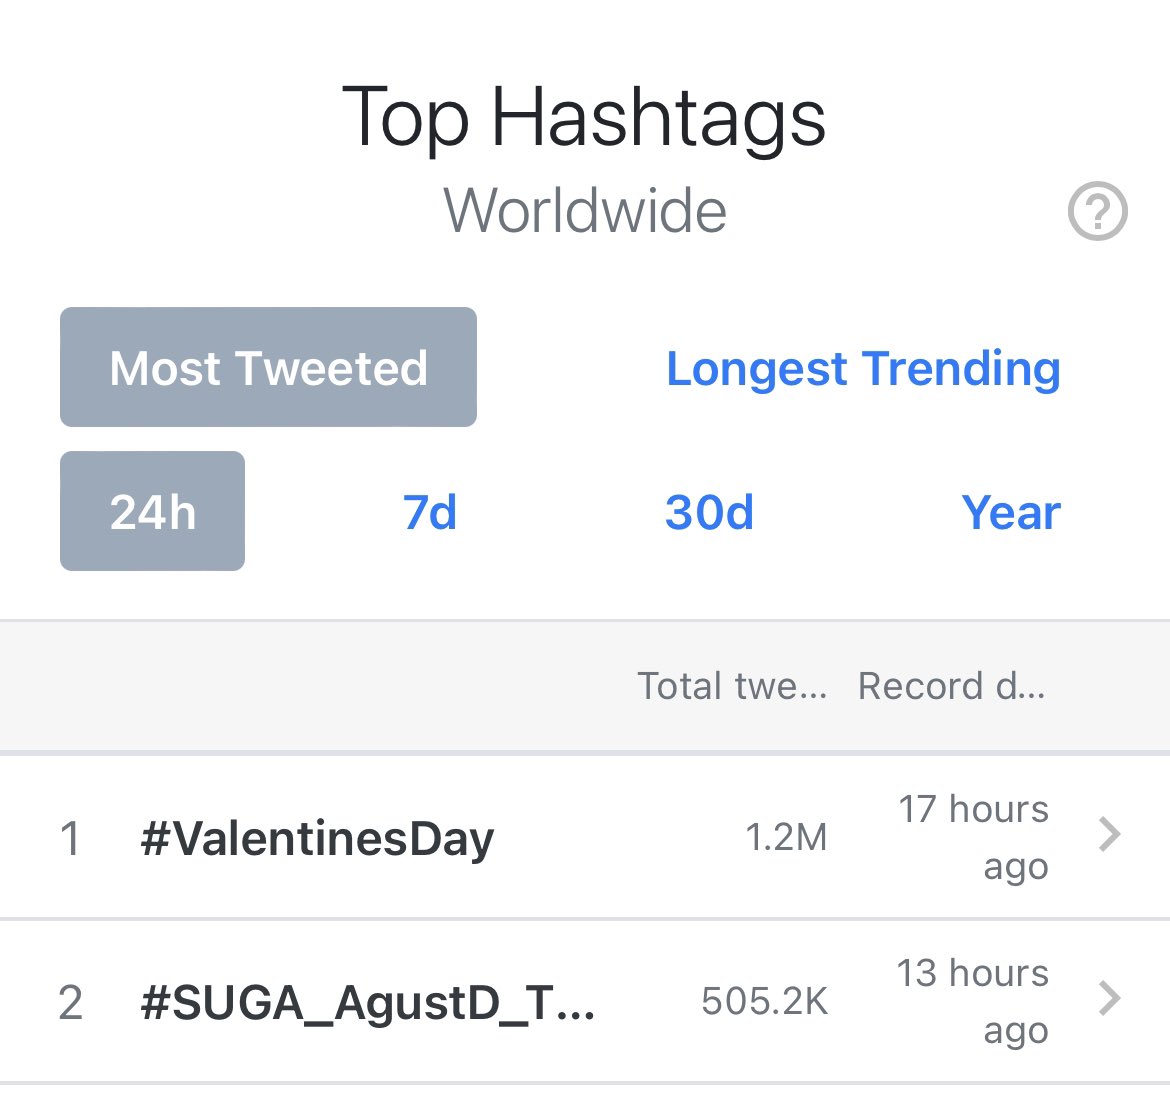Open the #ValentinesDay hashtag
Viewport: 1170px width, 1093px height.
(x=317, y=839)
